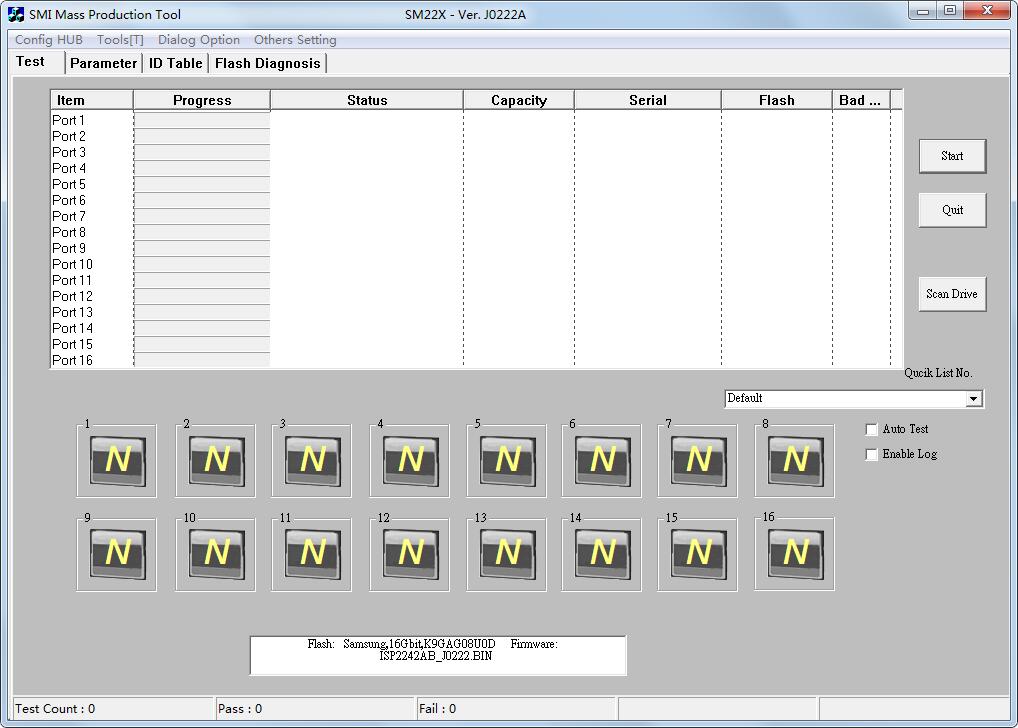Enable the Auto Test checkbox
Viewport: 1018px width, 728px height.
pyautogui.click(x=872, y=430)
